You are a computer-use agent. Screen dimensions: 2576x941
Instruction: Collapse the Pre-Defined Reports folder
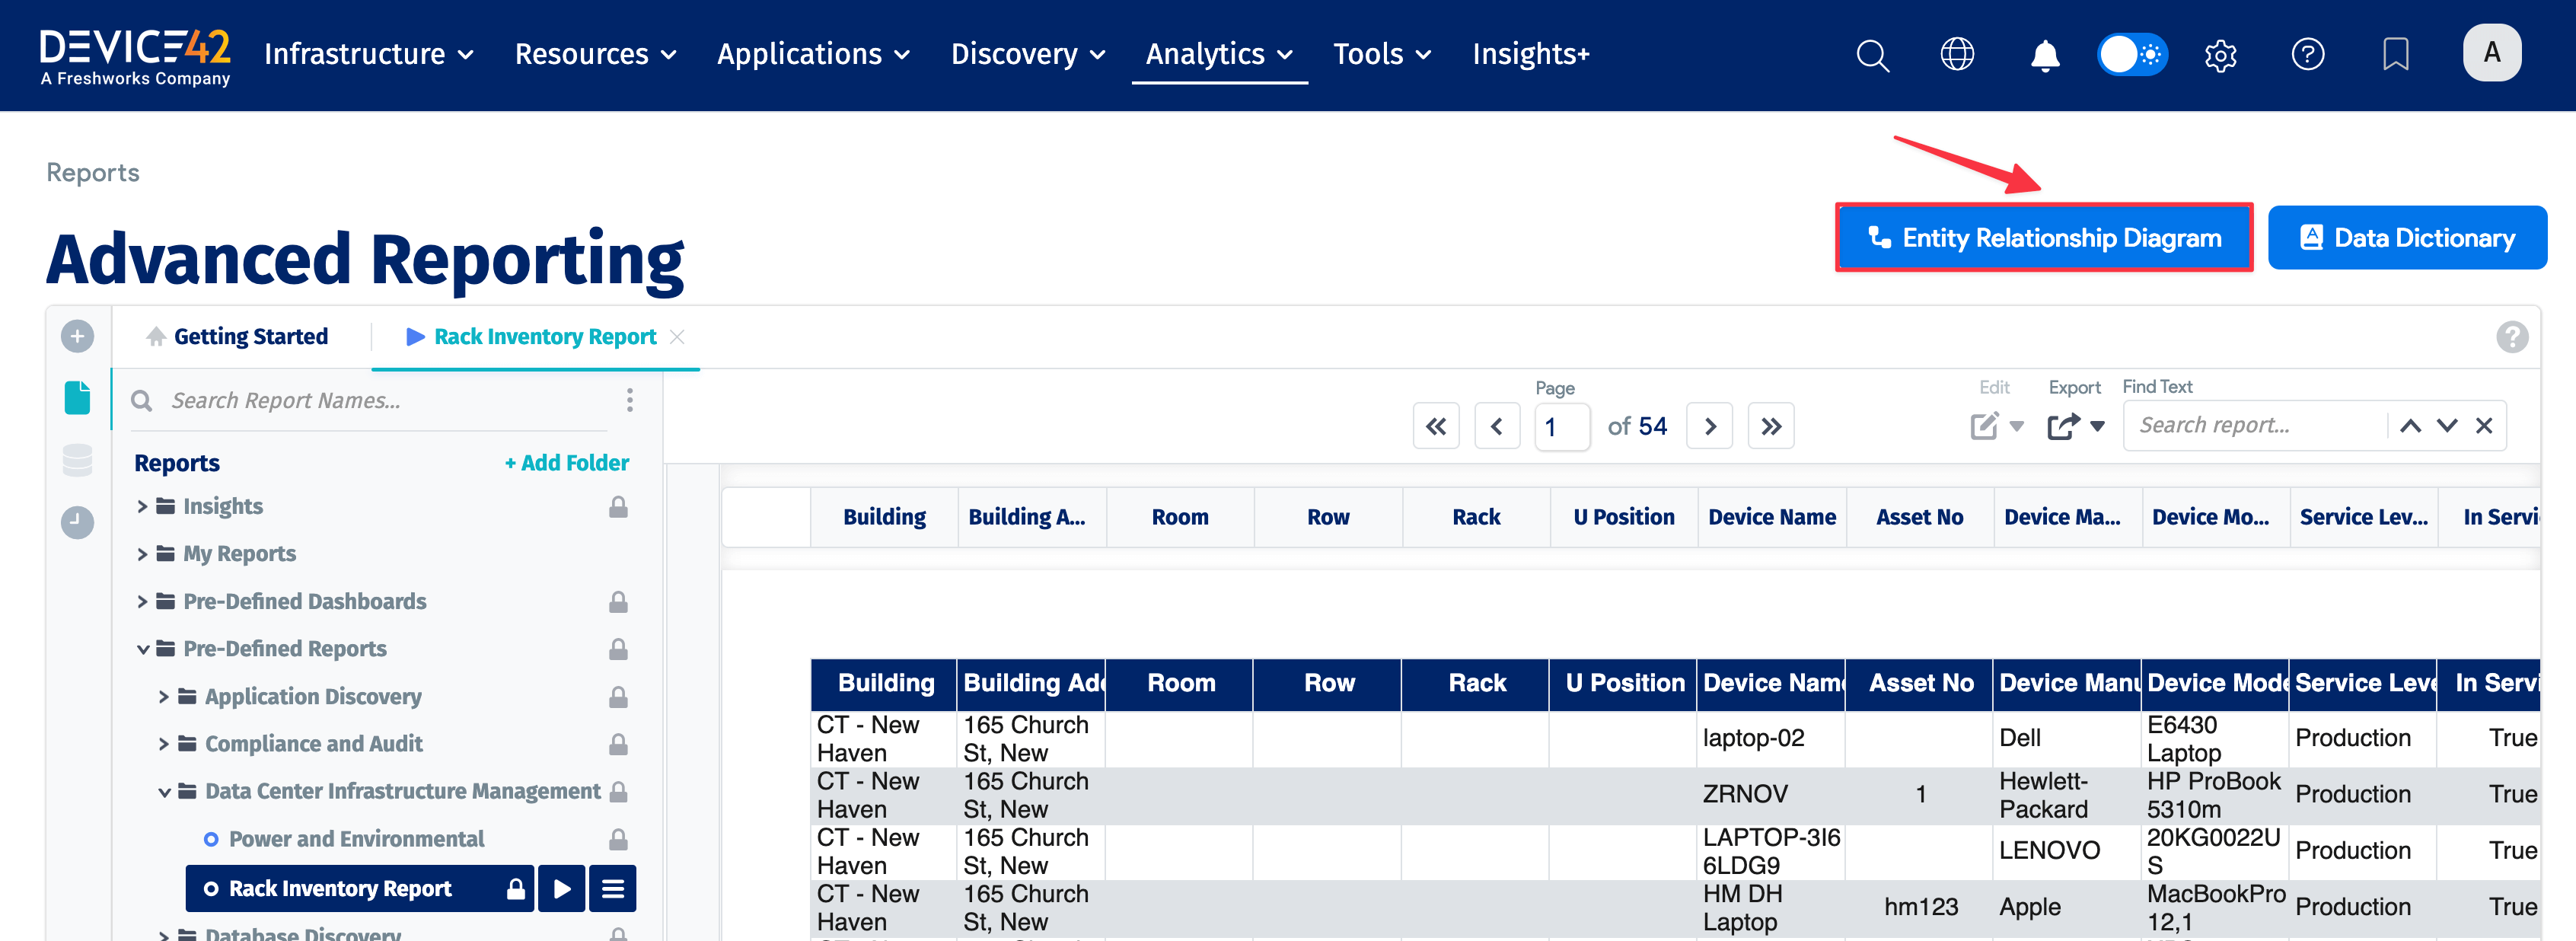click(142, 649)
